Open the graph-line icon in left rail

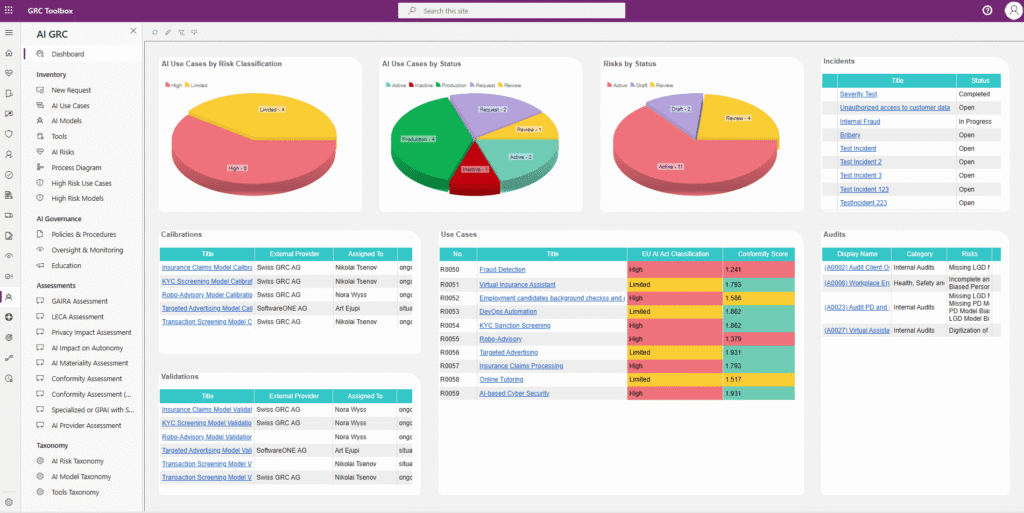click(8, 358)
